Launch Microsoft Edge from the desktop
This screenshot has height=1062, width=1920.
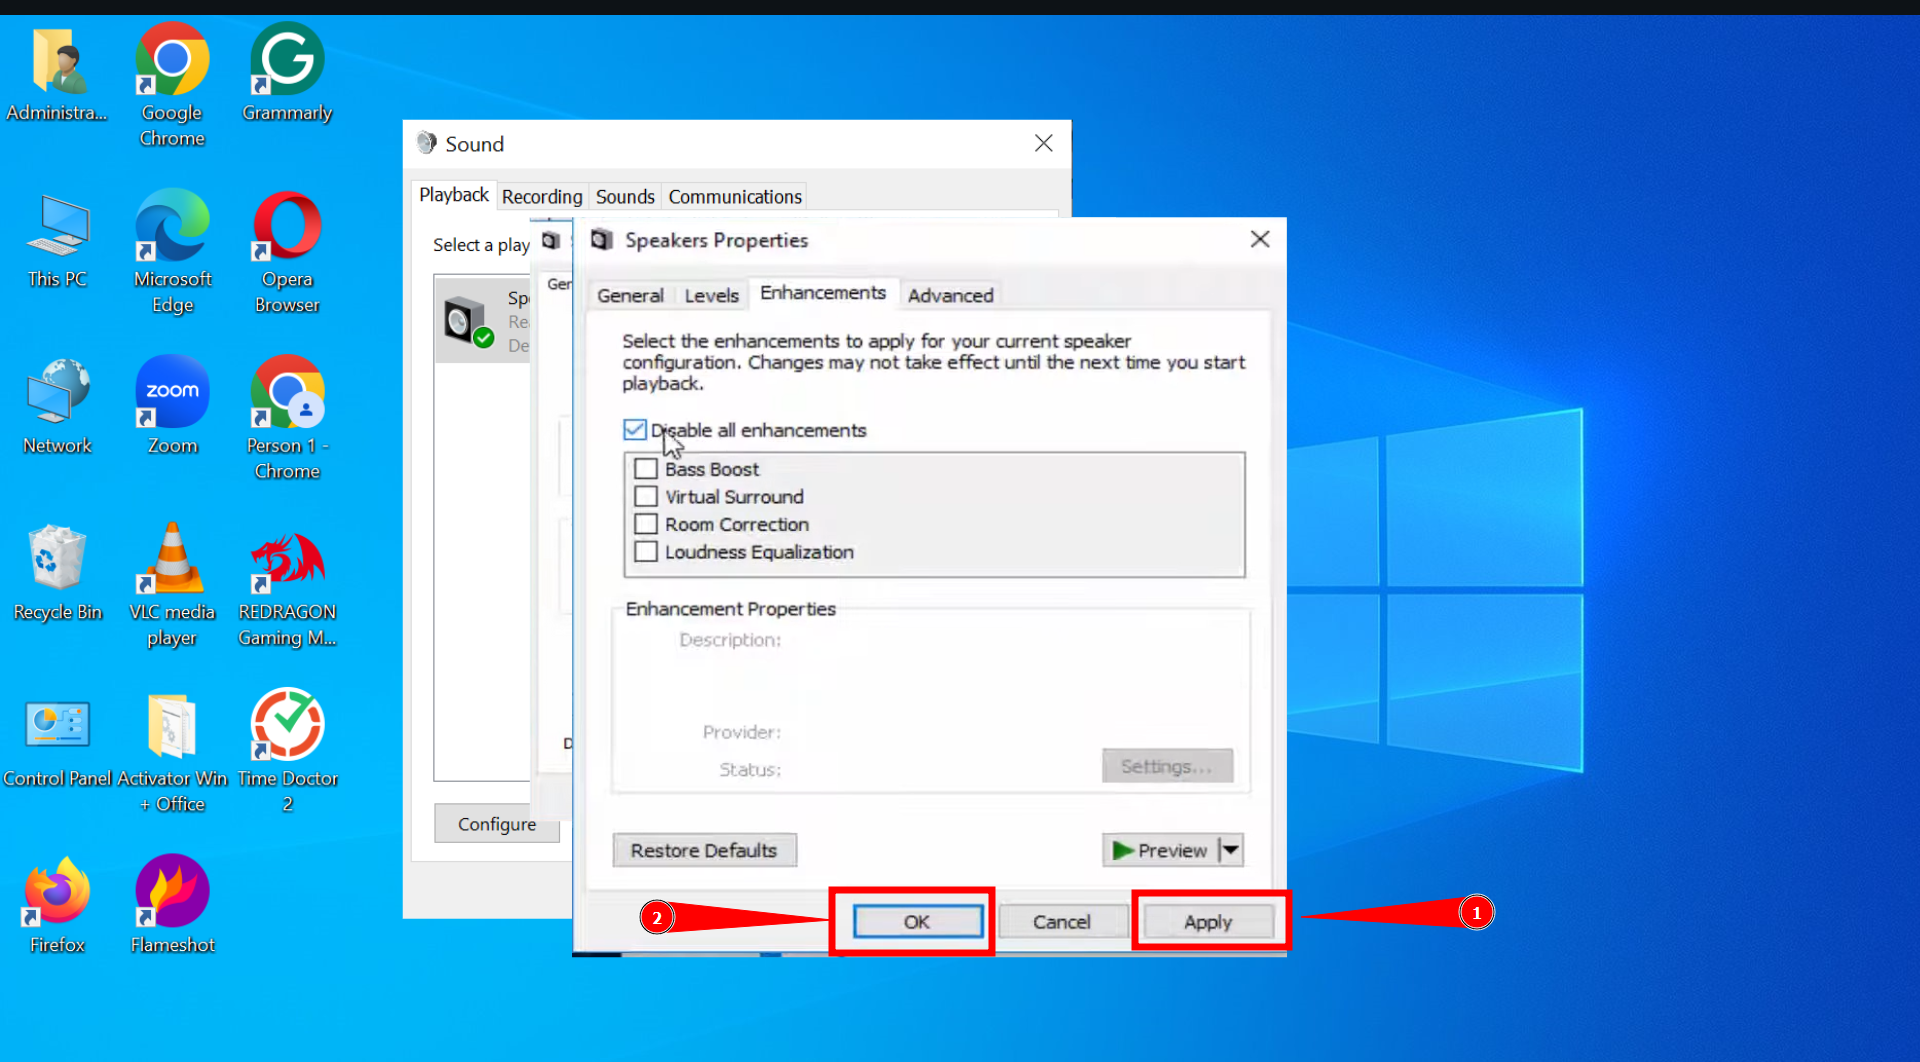pyautogui.click(x=172, y=252)
